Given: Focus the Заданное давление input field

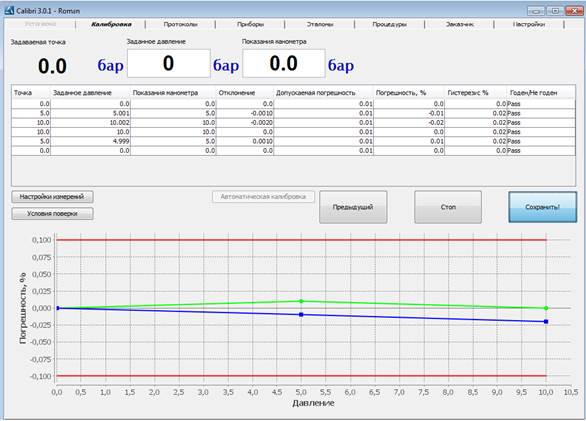Looking at the screenshot, I should click(169, 64).
